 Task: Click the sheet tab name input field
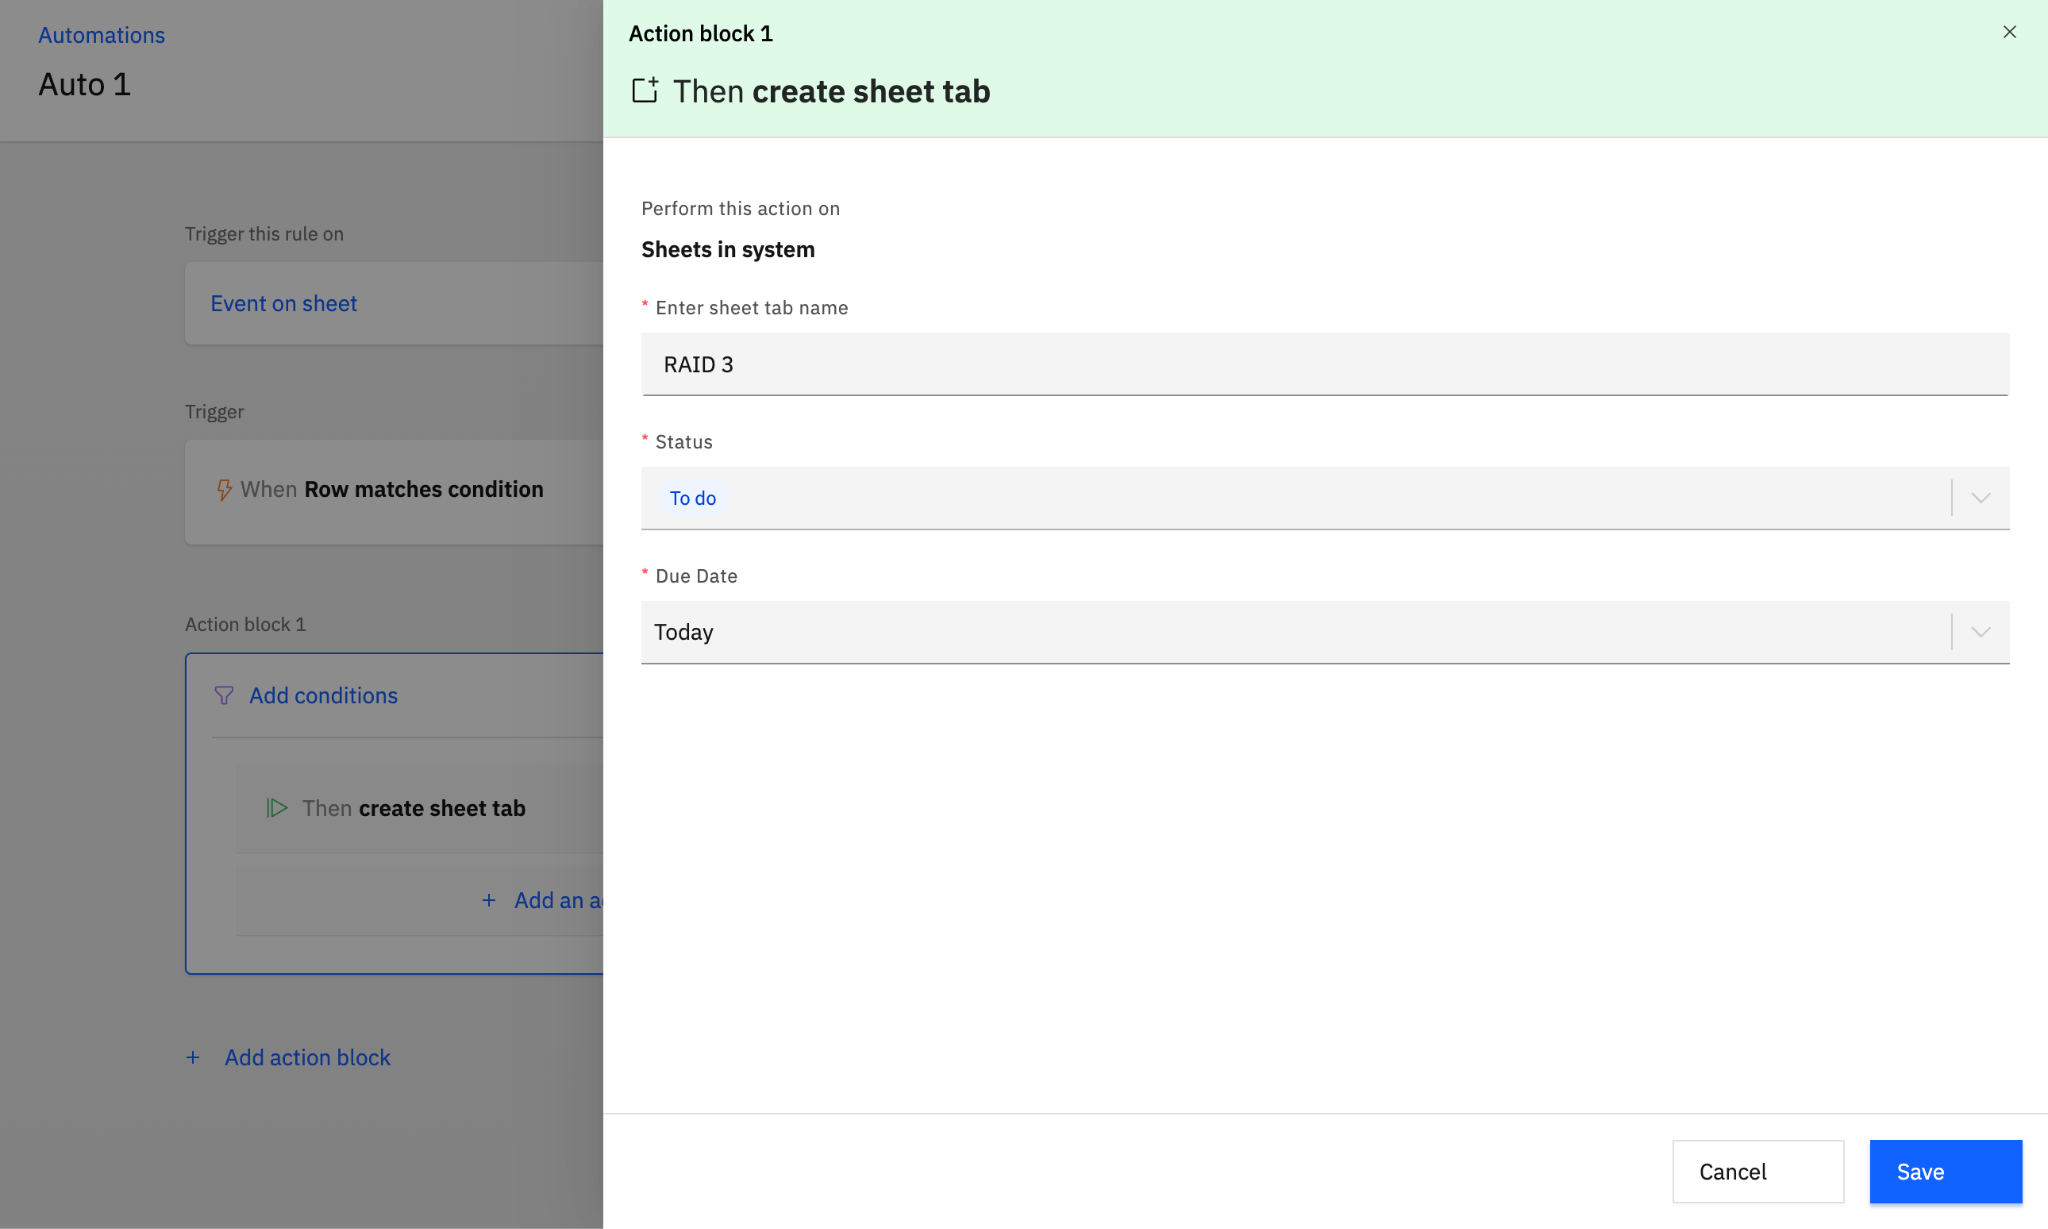1324,364
